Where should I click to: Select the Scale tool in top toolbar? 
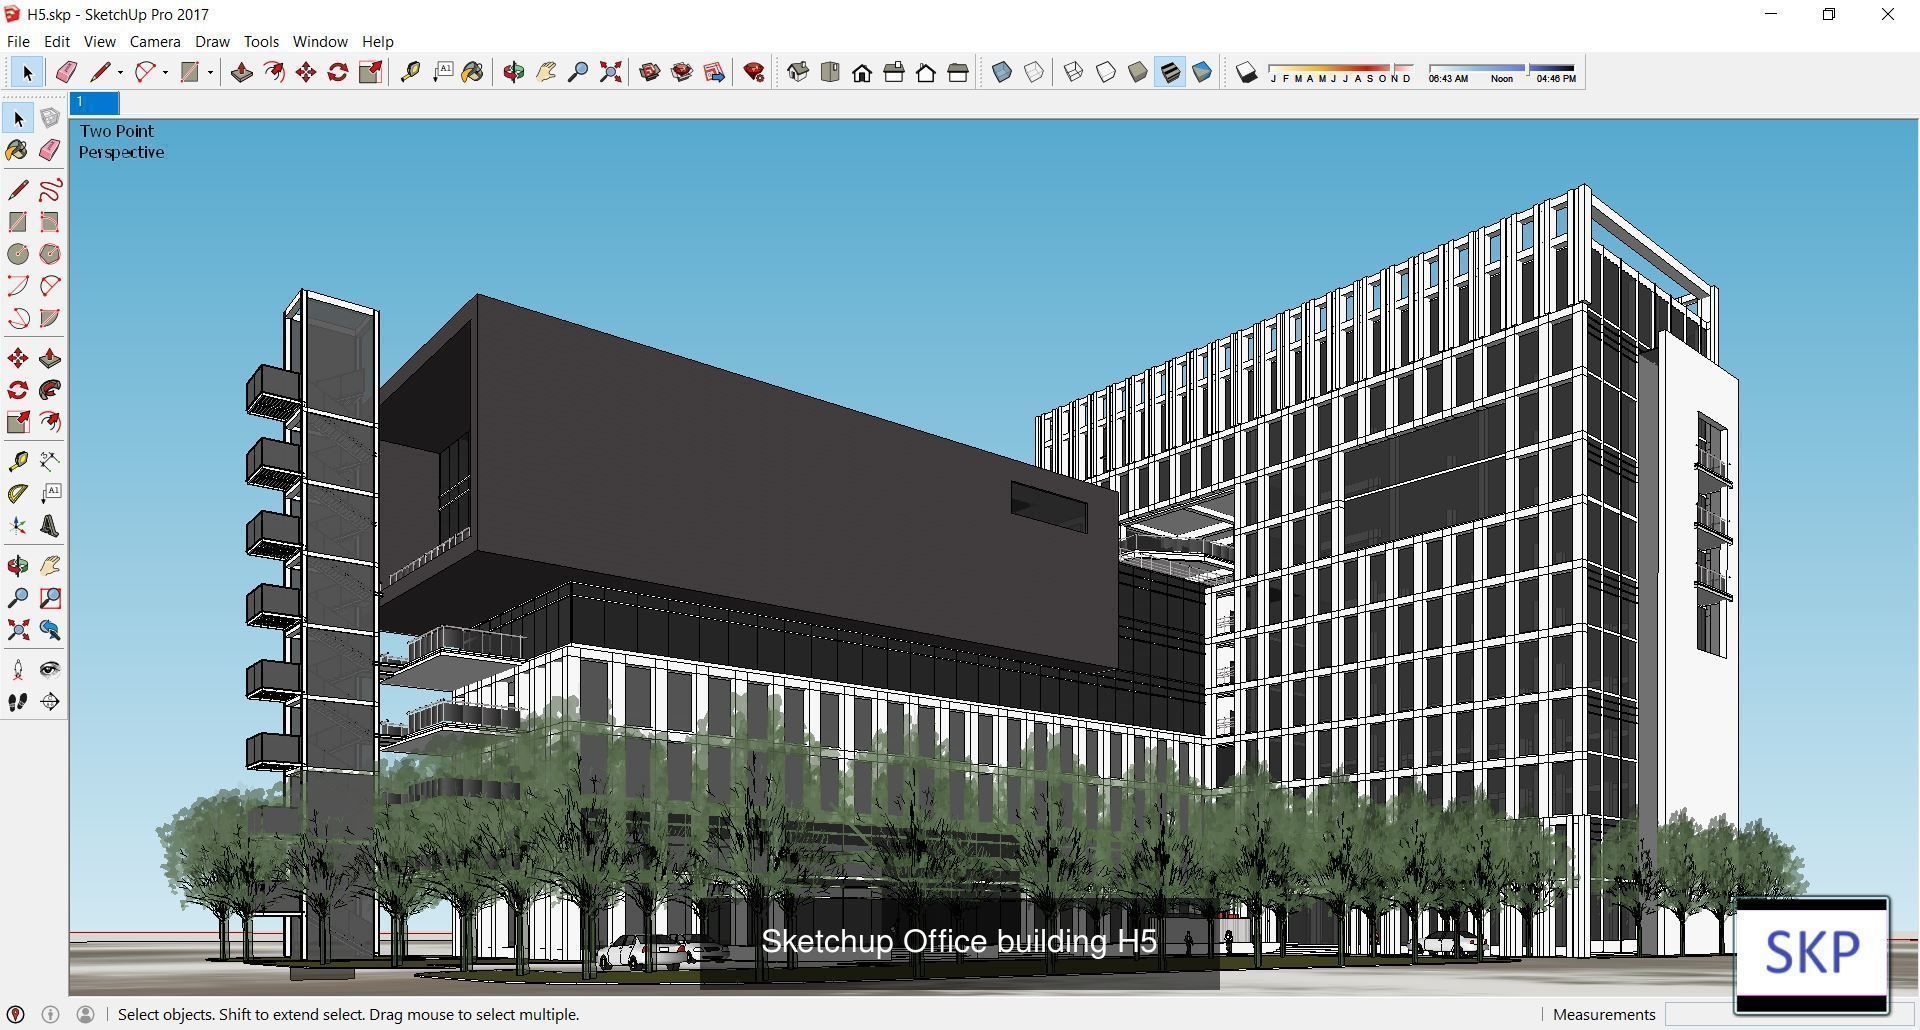point(370,72)
